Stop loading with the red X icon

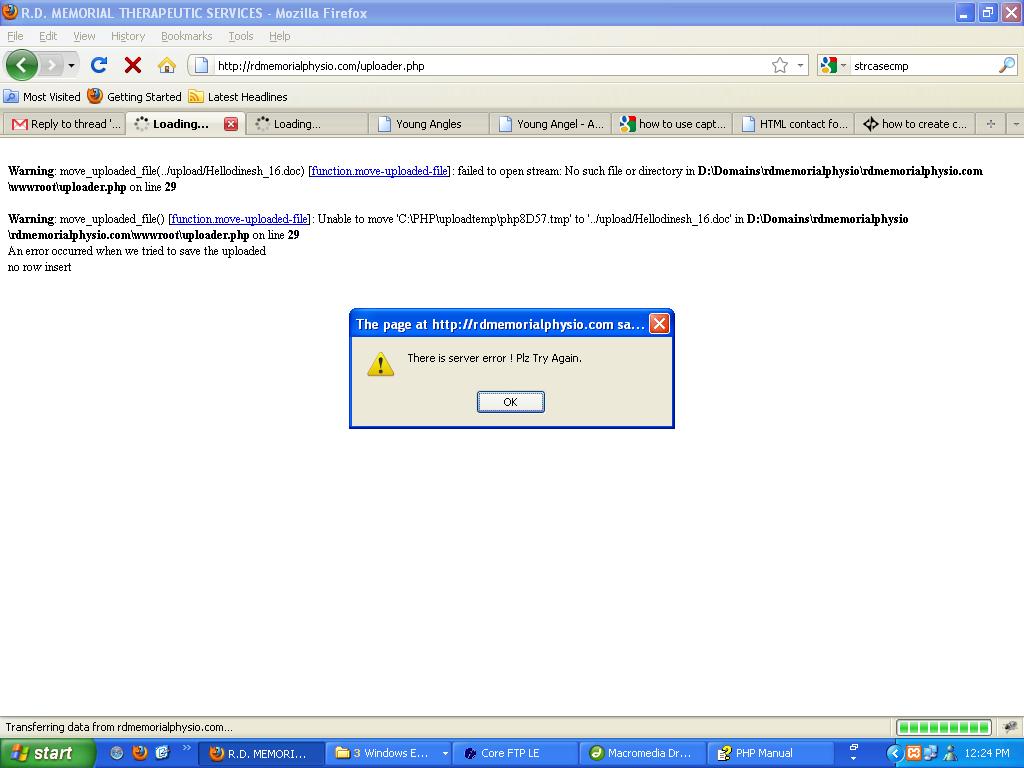(133, 65)
